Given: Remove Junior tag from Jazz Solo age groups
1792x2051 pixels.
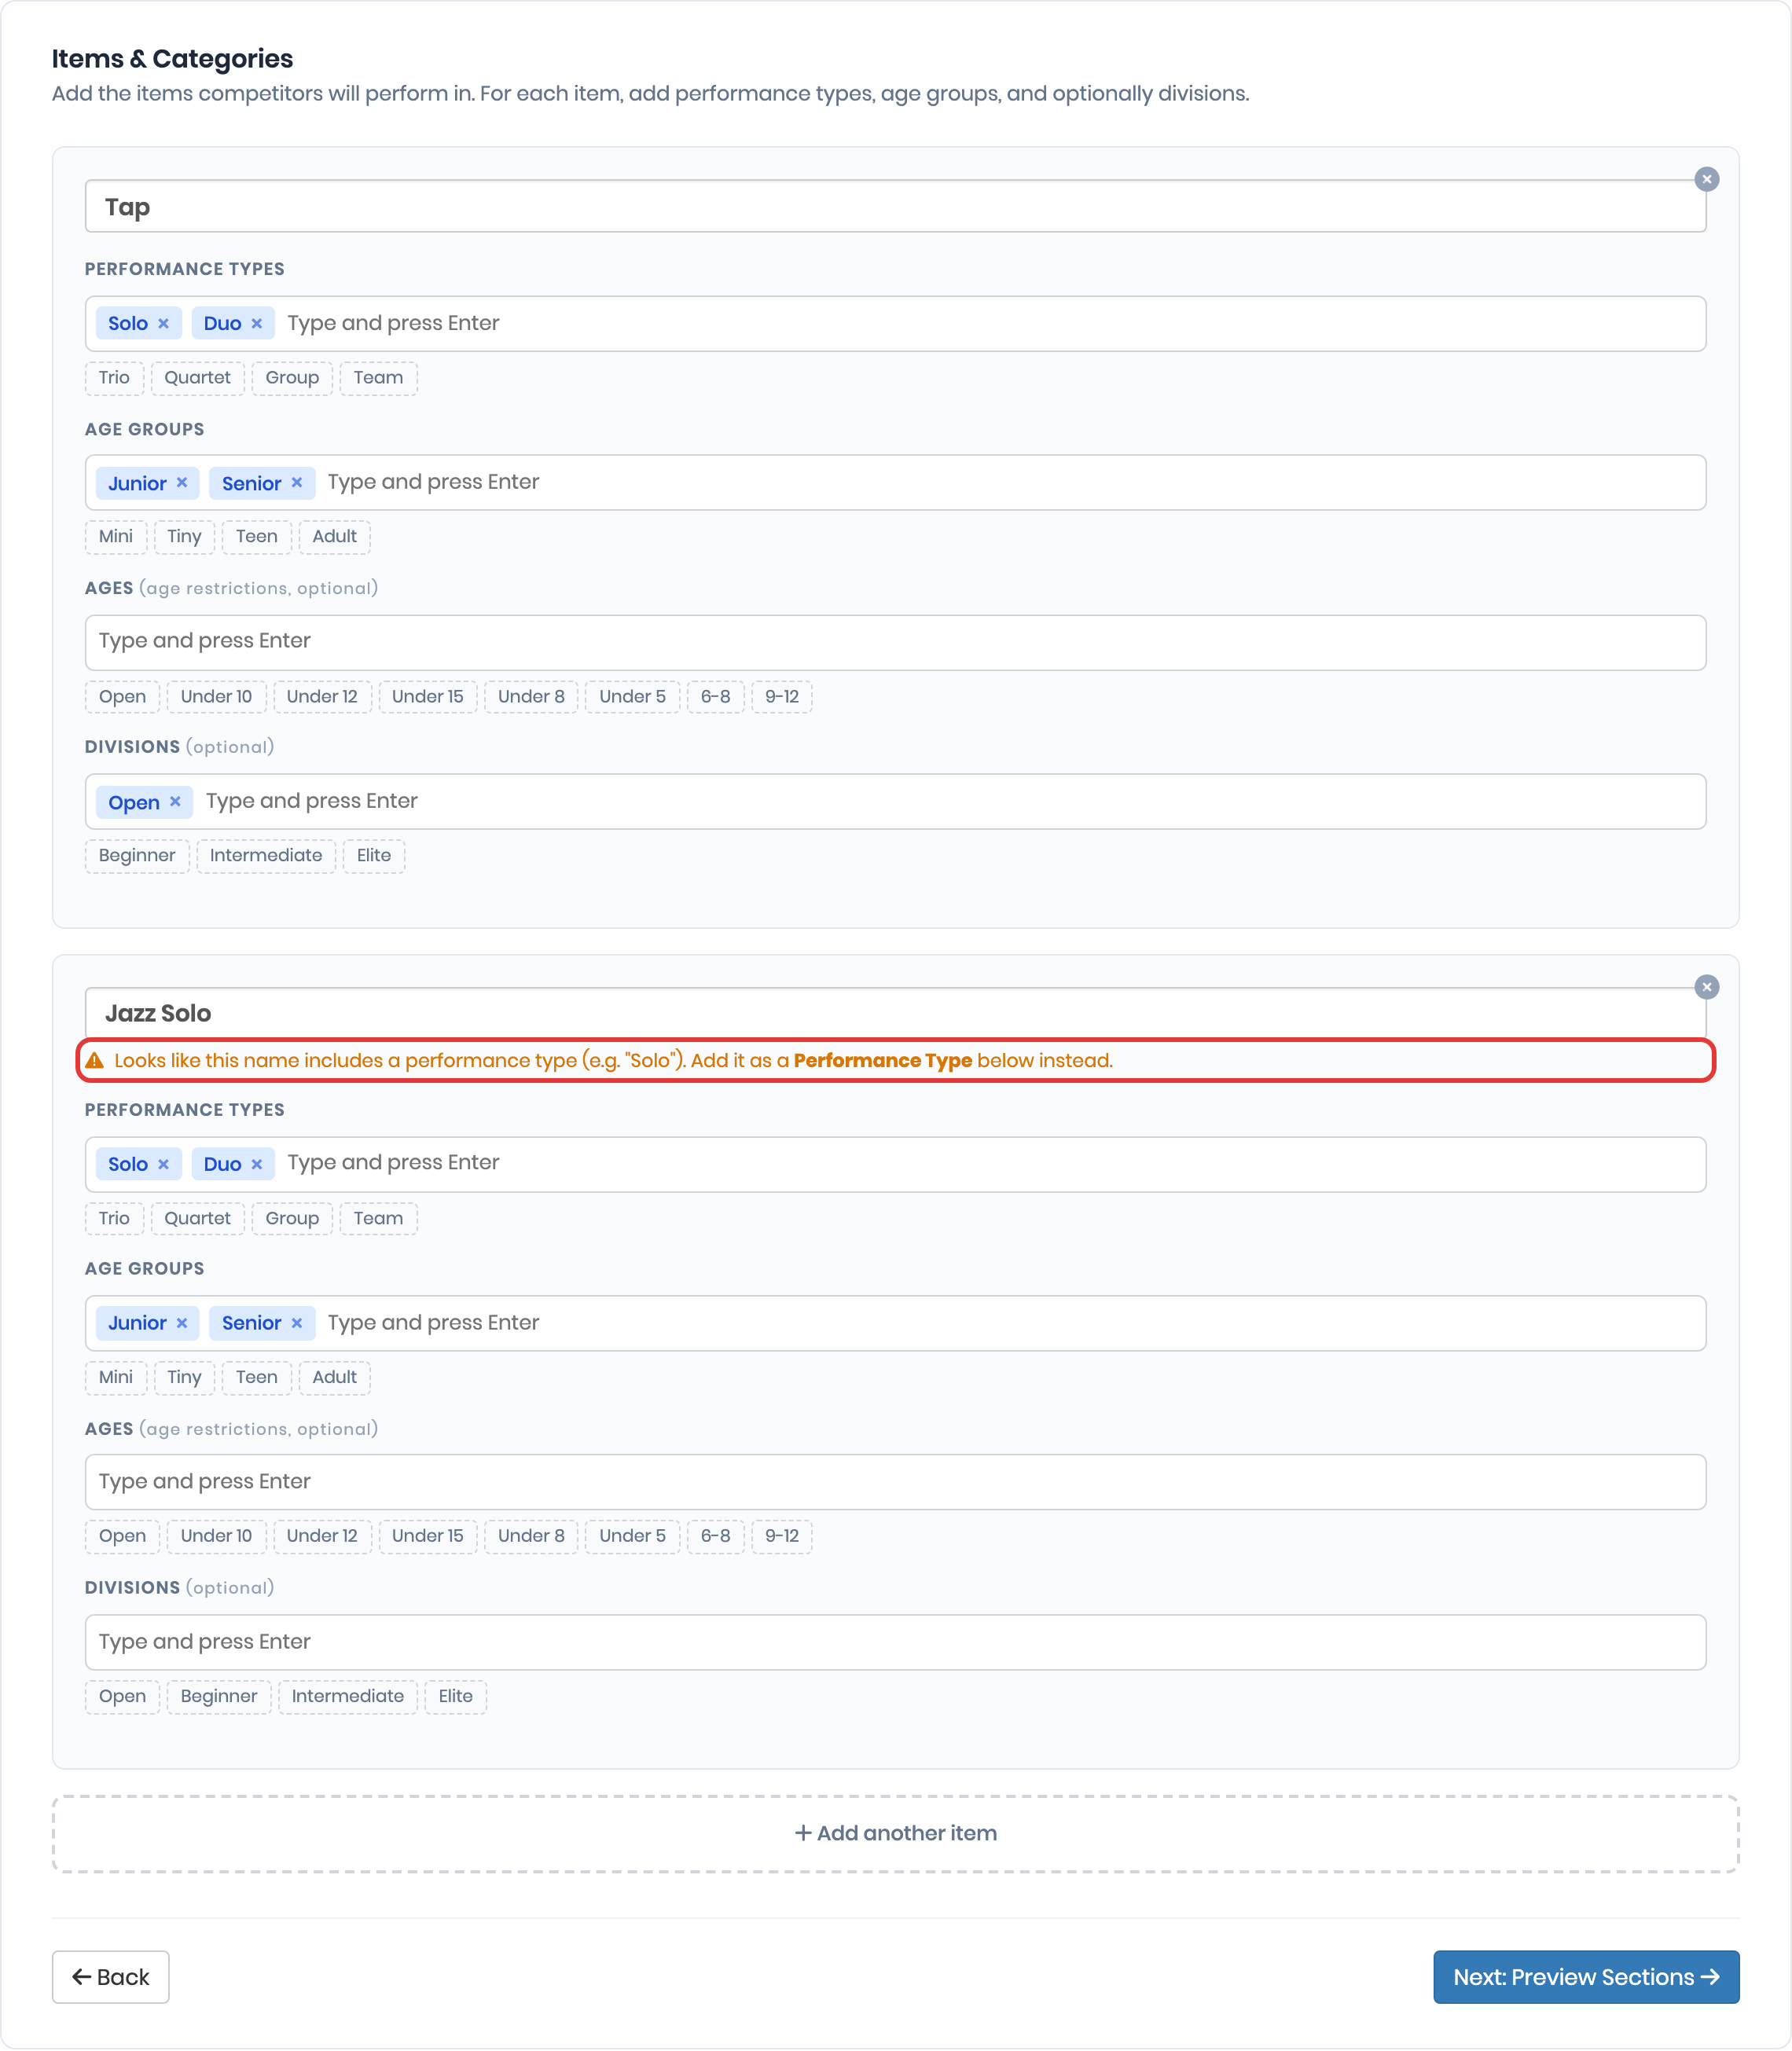Looking at the screenshot, I should (182, 1323).
